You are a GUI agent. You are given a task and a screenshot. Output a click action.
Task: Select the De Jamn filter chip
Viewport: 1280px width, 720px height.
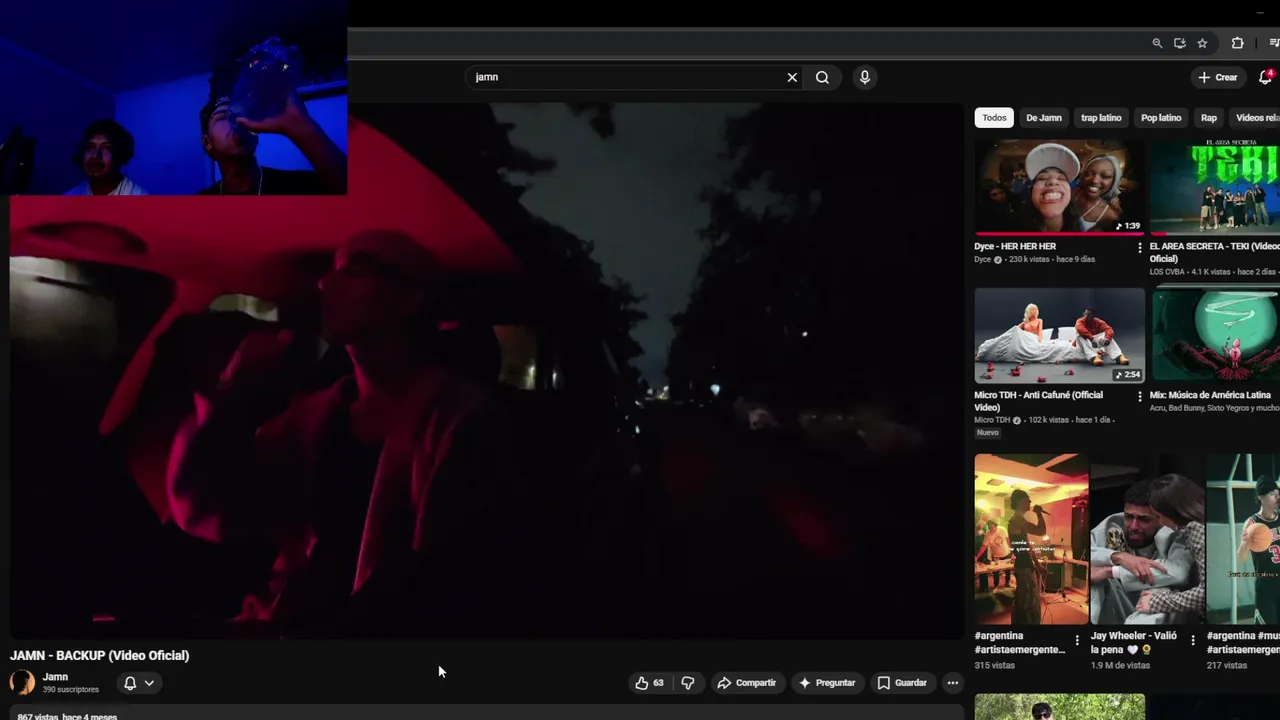[1044, 118]
